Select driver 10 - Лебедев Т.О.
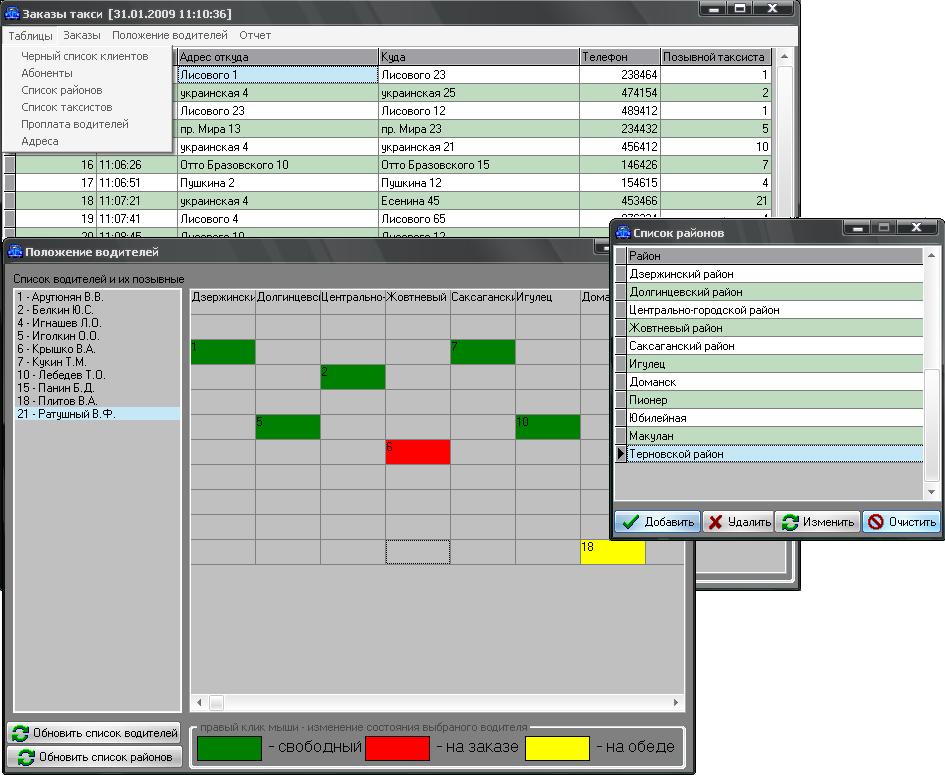This screenshot has height=775, width=945. (x=97, y=375)
